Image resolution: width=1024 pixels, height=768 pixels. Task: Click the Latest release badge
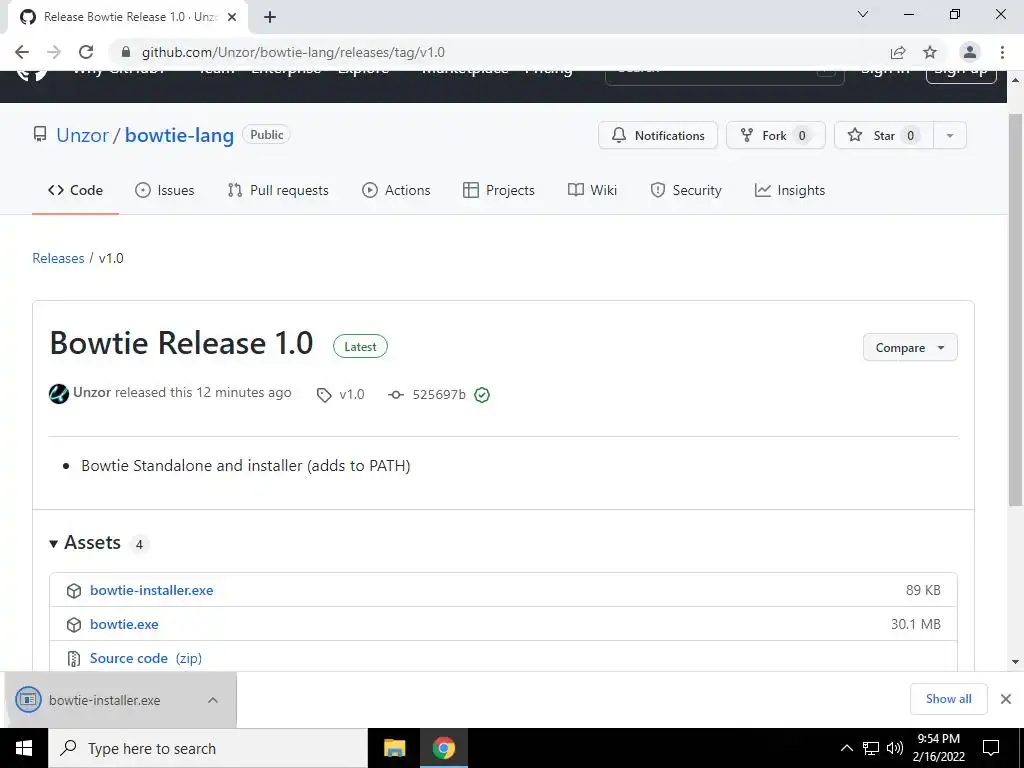point(360,347)
